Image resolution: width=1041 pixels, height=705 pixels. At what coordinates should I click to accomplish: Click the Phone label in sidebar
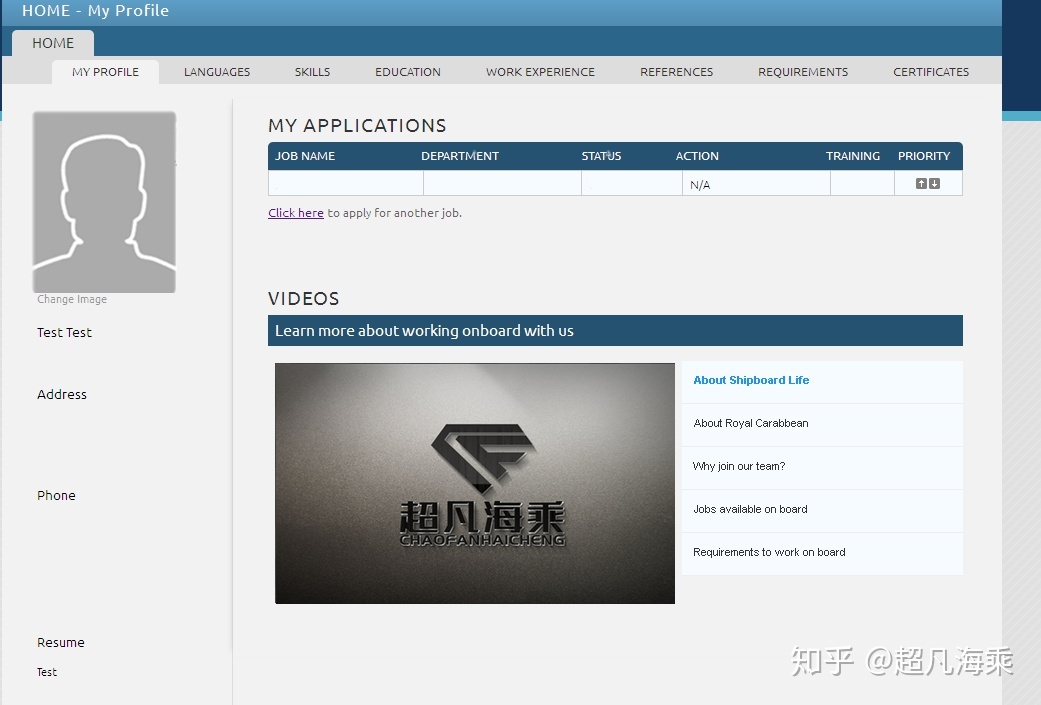point(56,495)
